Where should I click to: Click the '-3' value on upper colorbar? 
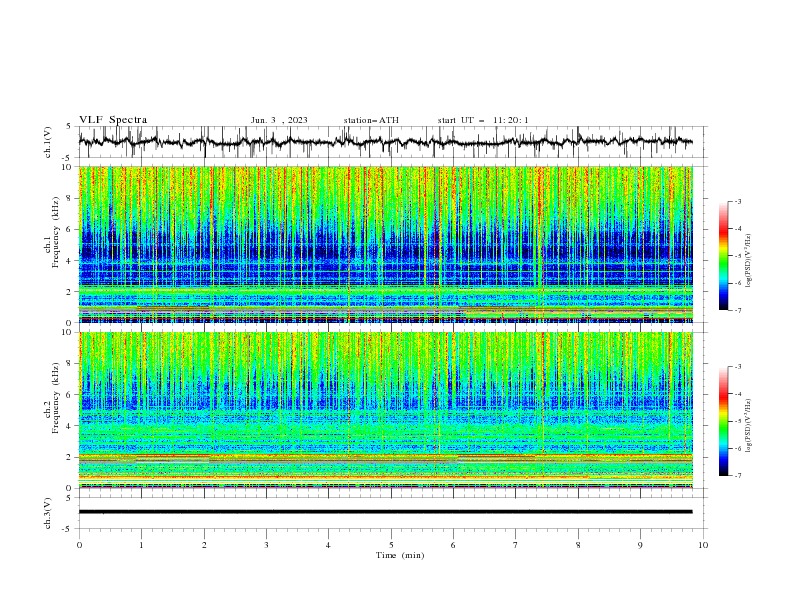coord(737,201)
